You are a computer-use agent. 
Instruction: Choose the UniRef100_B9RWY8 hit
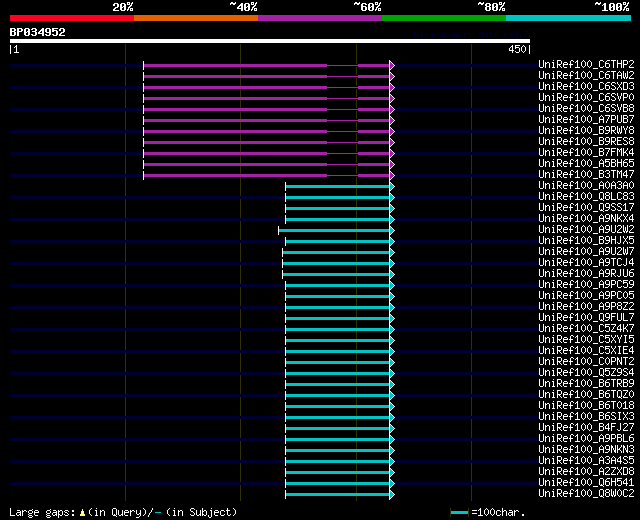(x=586, y=131)
